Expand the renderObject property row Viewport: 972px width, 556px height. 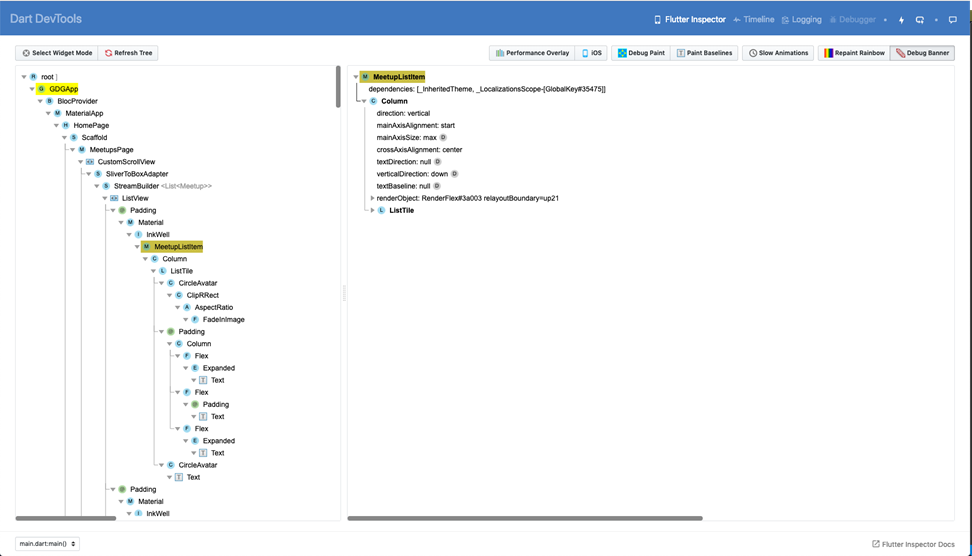point(372,198)
